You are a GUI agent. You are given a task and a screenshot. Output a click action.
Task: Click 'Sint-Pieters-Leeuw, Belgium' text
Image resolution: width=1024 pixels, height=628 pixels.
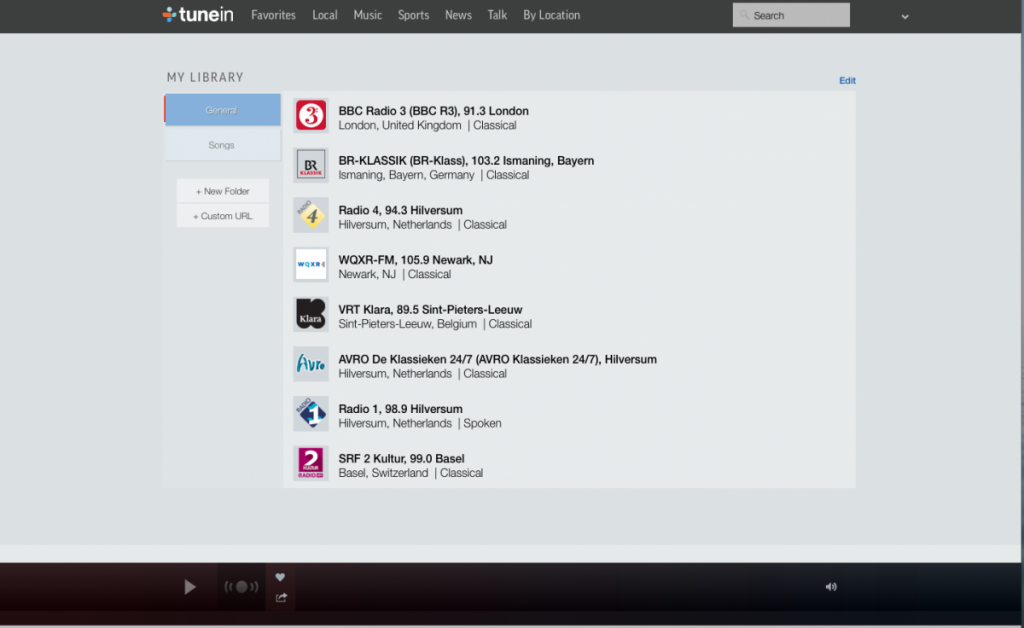[x=408, y=324]
